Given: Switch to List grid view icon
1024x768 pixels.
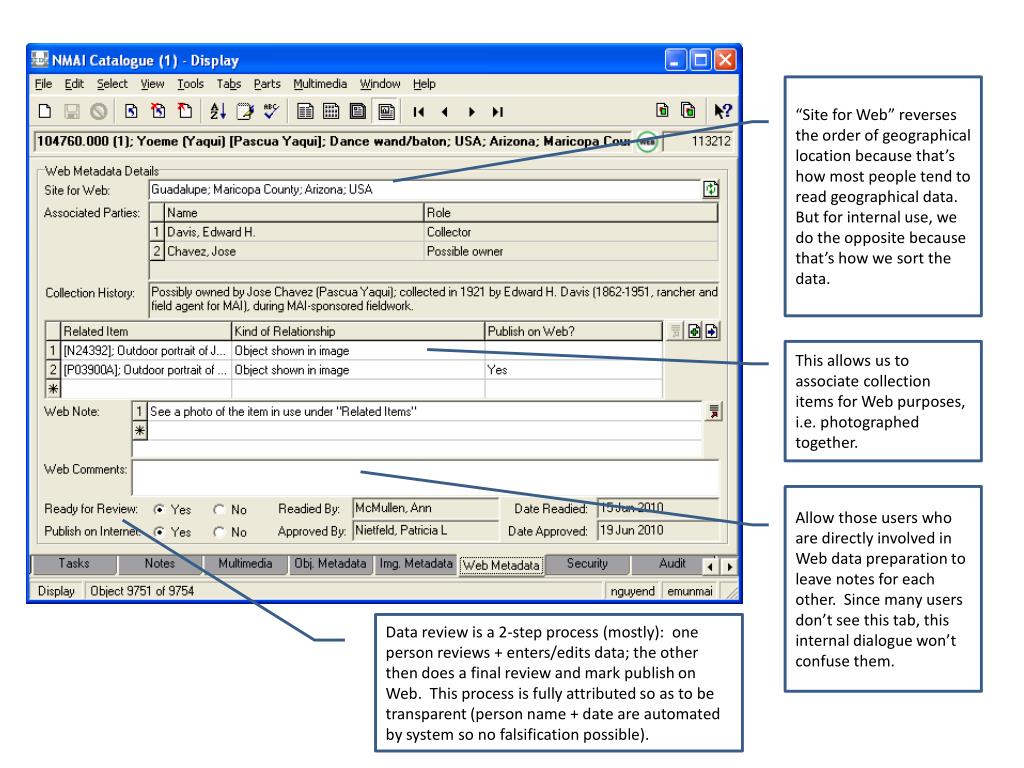Looking at the screenshot, I should (331, 111).
